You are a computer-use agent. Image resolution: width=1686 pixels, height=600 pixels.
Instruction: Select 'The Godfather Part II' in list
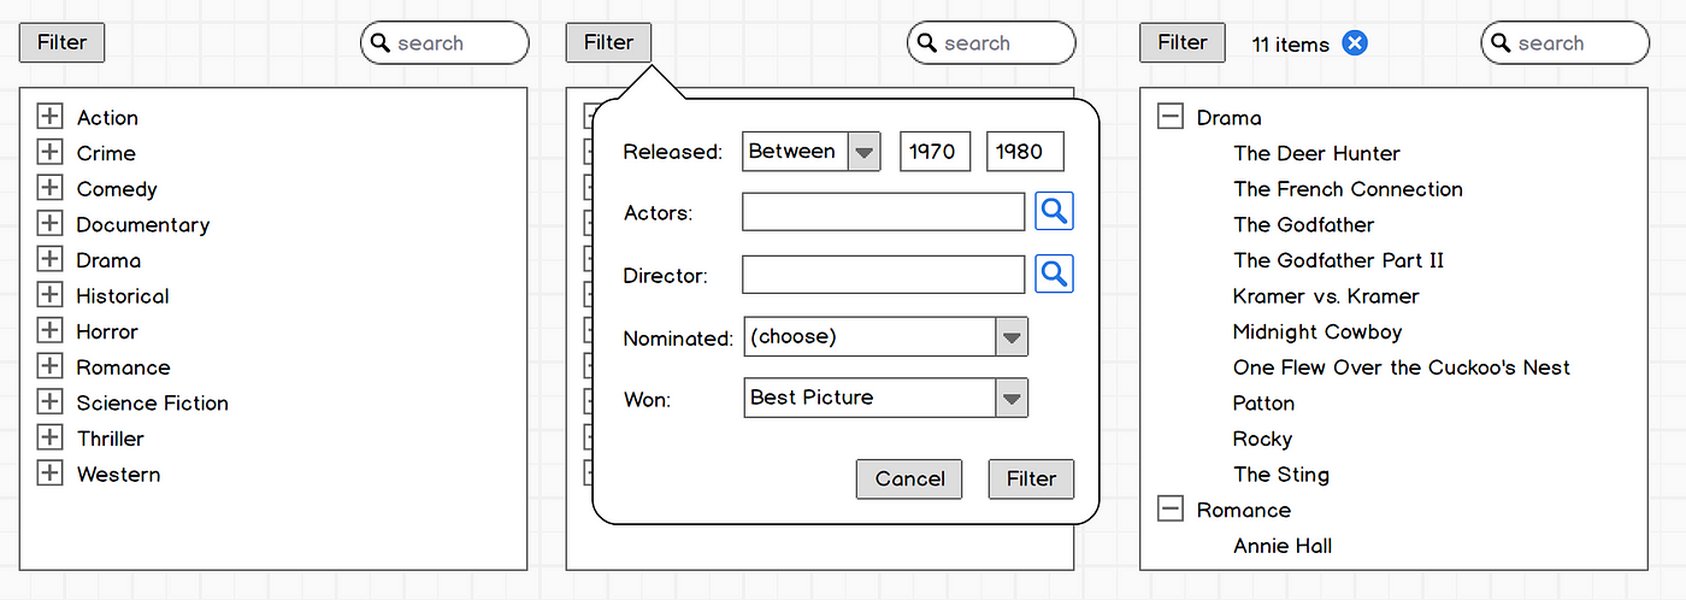(x=1338, y=260)
